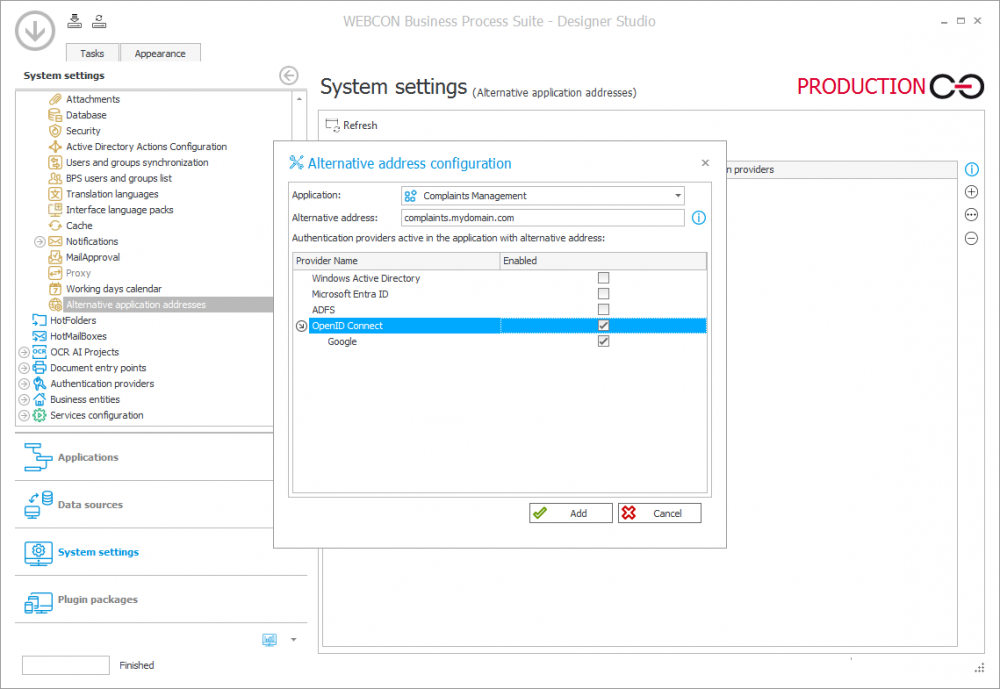Click the HotFolders icon
Screen dimensions: 1000x689
pos(40,320)
